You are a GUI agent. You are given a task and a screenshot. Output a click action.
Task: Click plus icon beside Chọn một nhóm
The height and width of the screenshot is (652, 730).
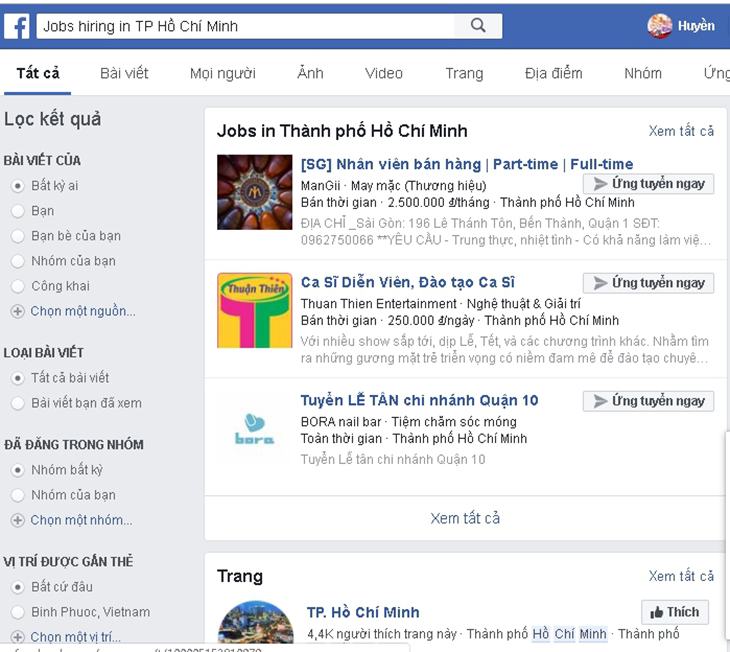point(17,520)
